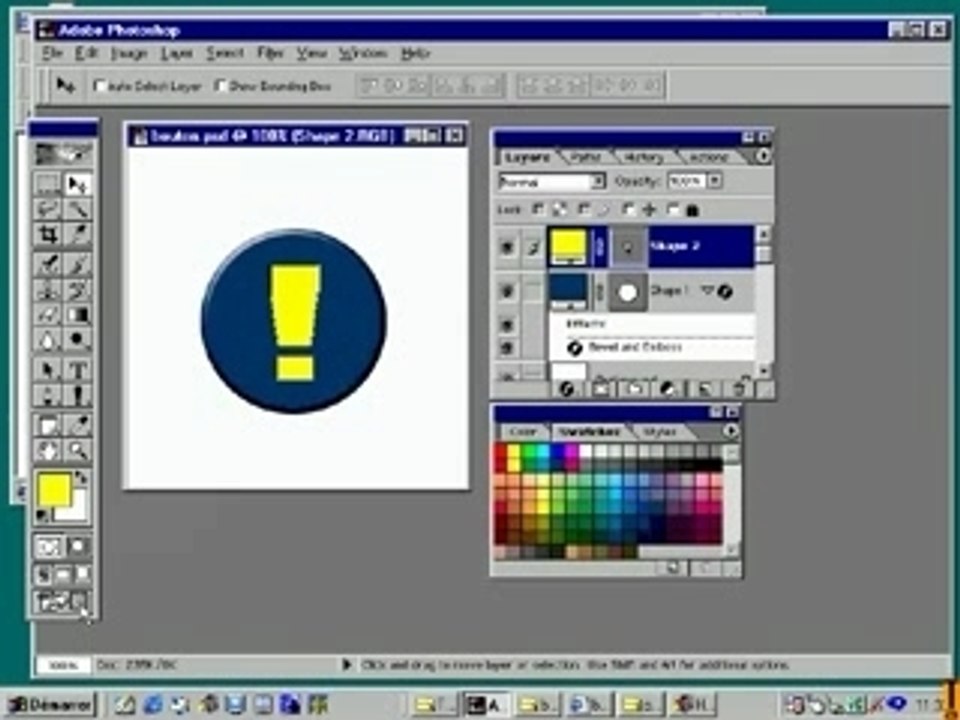This screenshot has width=960, height=720.
Task: Select the Notes tool
Action: pyautogui.click(x=47, y=425)
